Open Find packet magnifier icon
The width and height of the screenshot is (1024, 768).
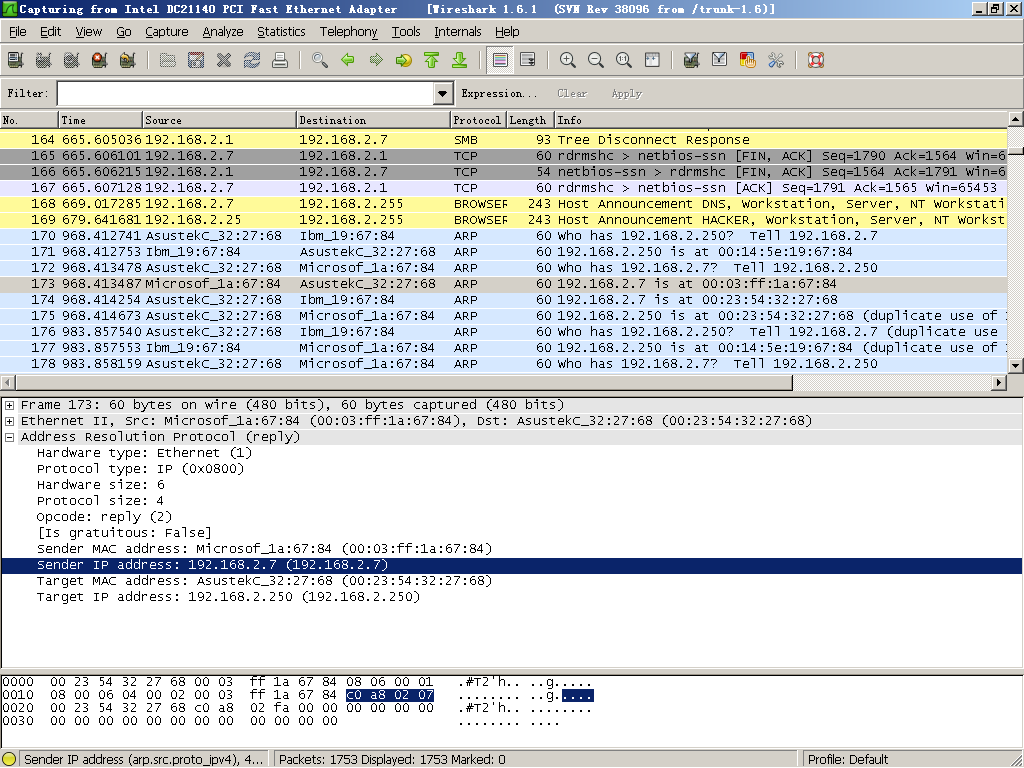pyautogui.click(x=320, y=61)
